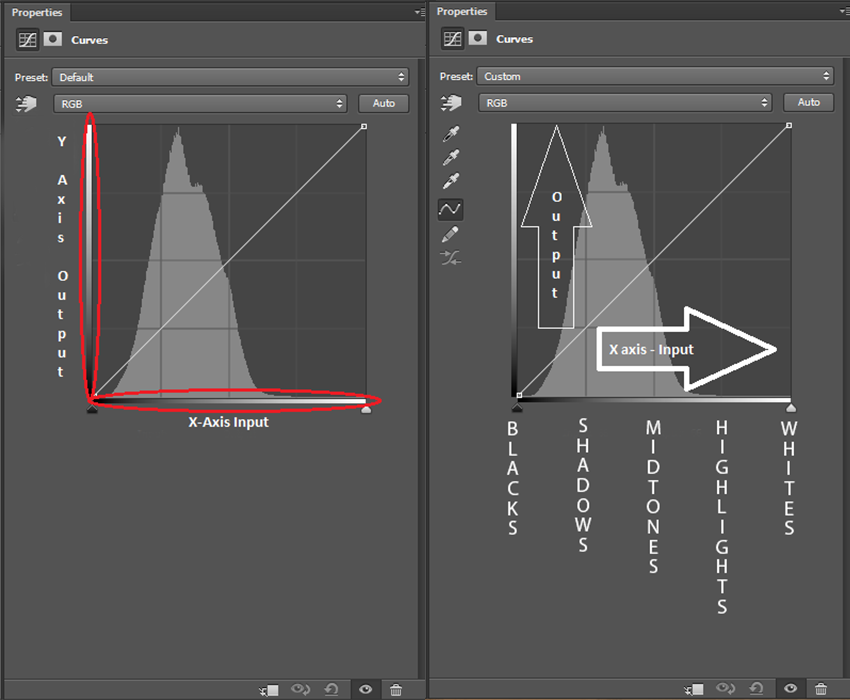Delete adjustment layer with right panel trash icon
850x700 pixels.
[x=821, y=689]
